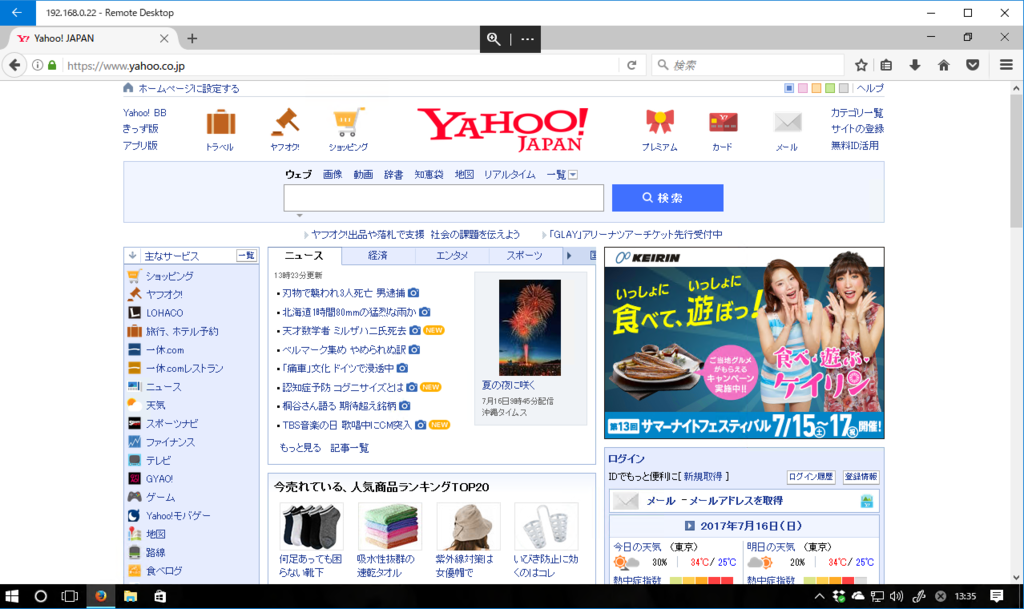The height and width of the screenshot is (609, 1024).
Task: Select the 知恵袋 search category
Action: 429,174
